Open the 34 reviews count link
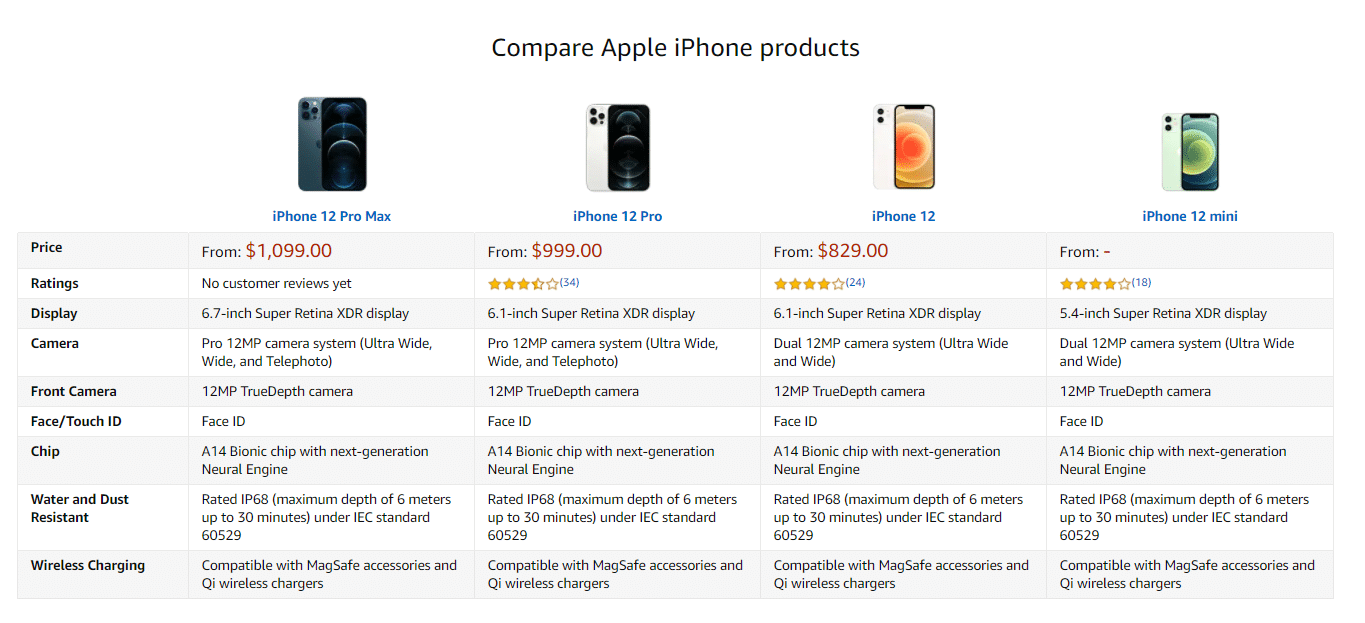The height and width of the screenshot is (623, 1365). (x=570, y=283)
